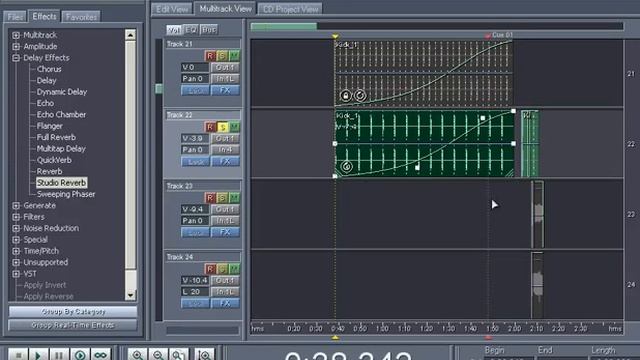The width and height of the screenshot is (640, 360).
Task: Expand the Multitrack effects category
Action: point(16,36)
